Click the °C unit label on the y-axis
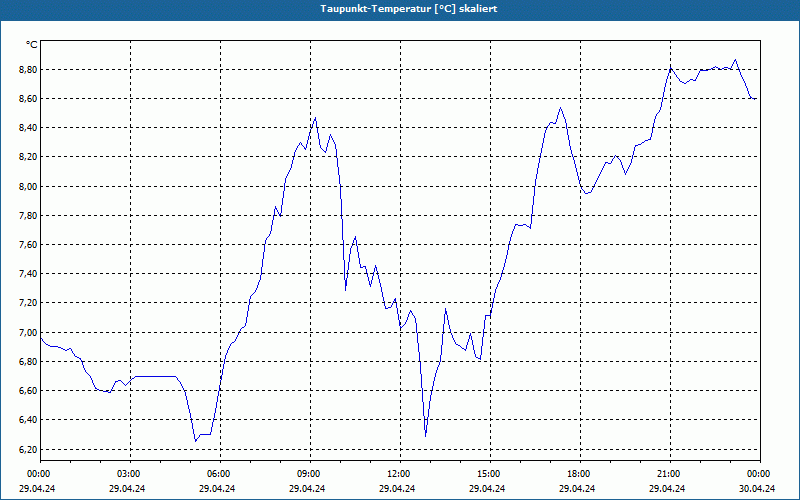This screenshot has height=500, width=800. [x=32, y=45]
